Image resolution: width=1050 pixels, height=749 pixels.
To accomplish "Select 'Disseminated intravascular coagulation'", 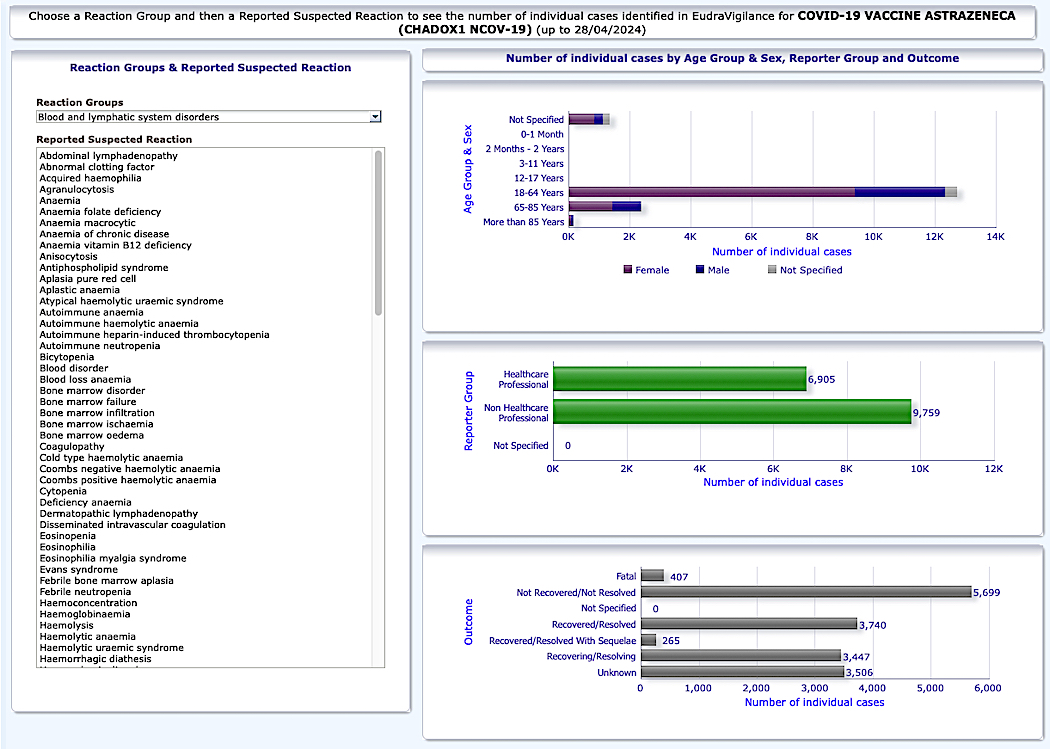I will [132, 525].
